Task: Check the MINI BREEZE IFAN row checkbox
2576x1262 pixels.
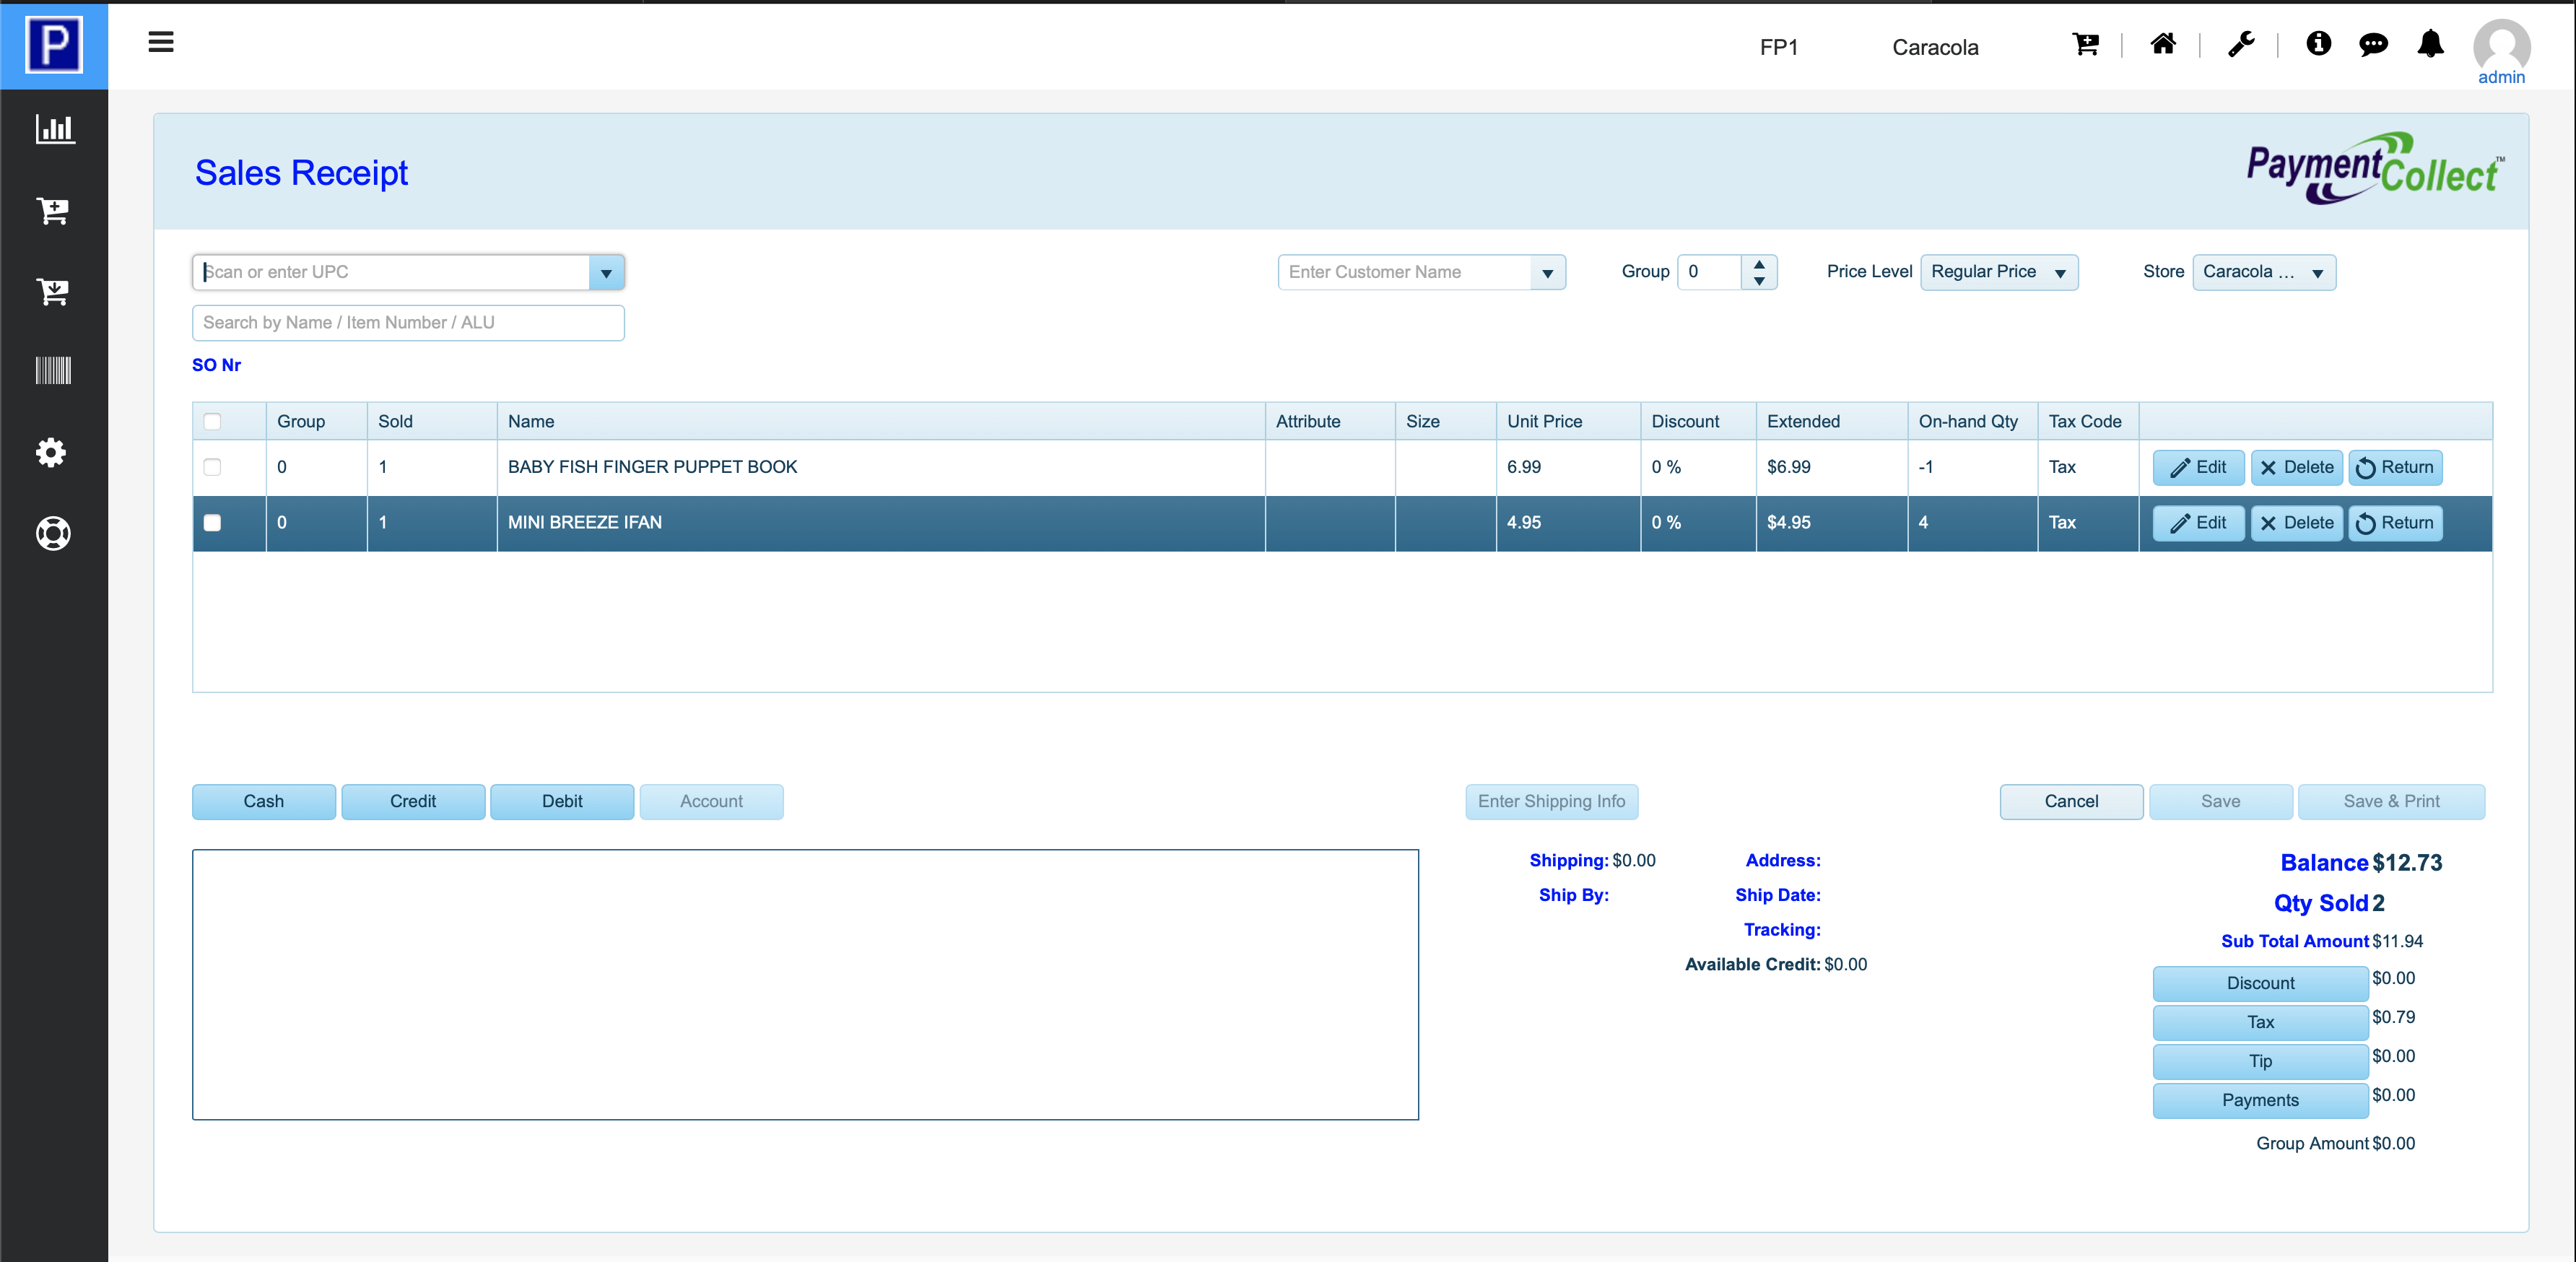Action: (212, 523)
